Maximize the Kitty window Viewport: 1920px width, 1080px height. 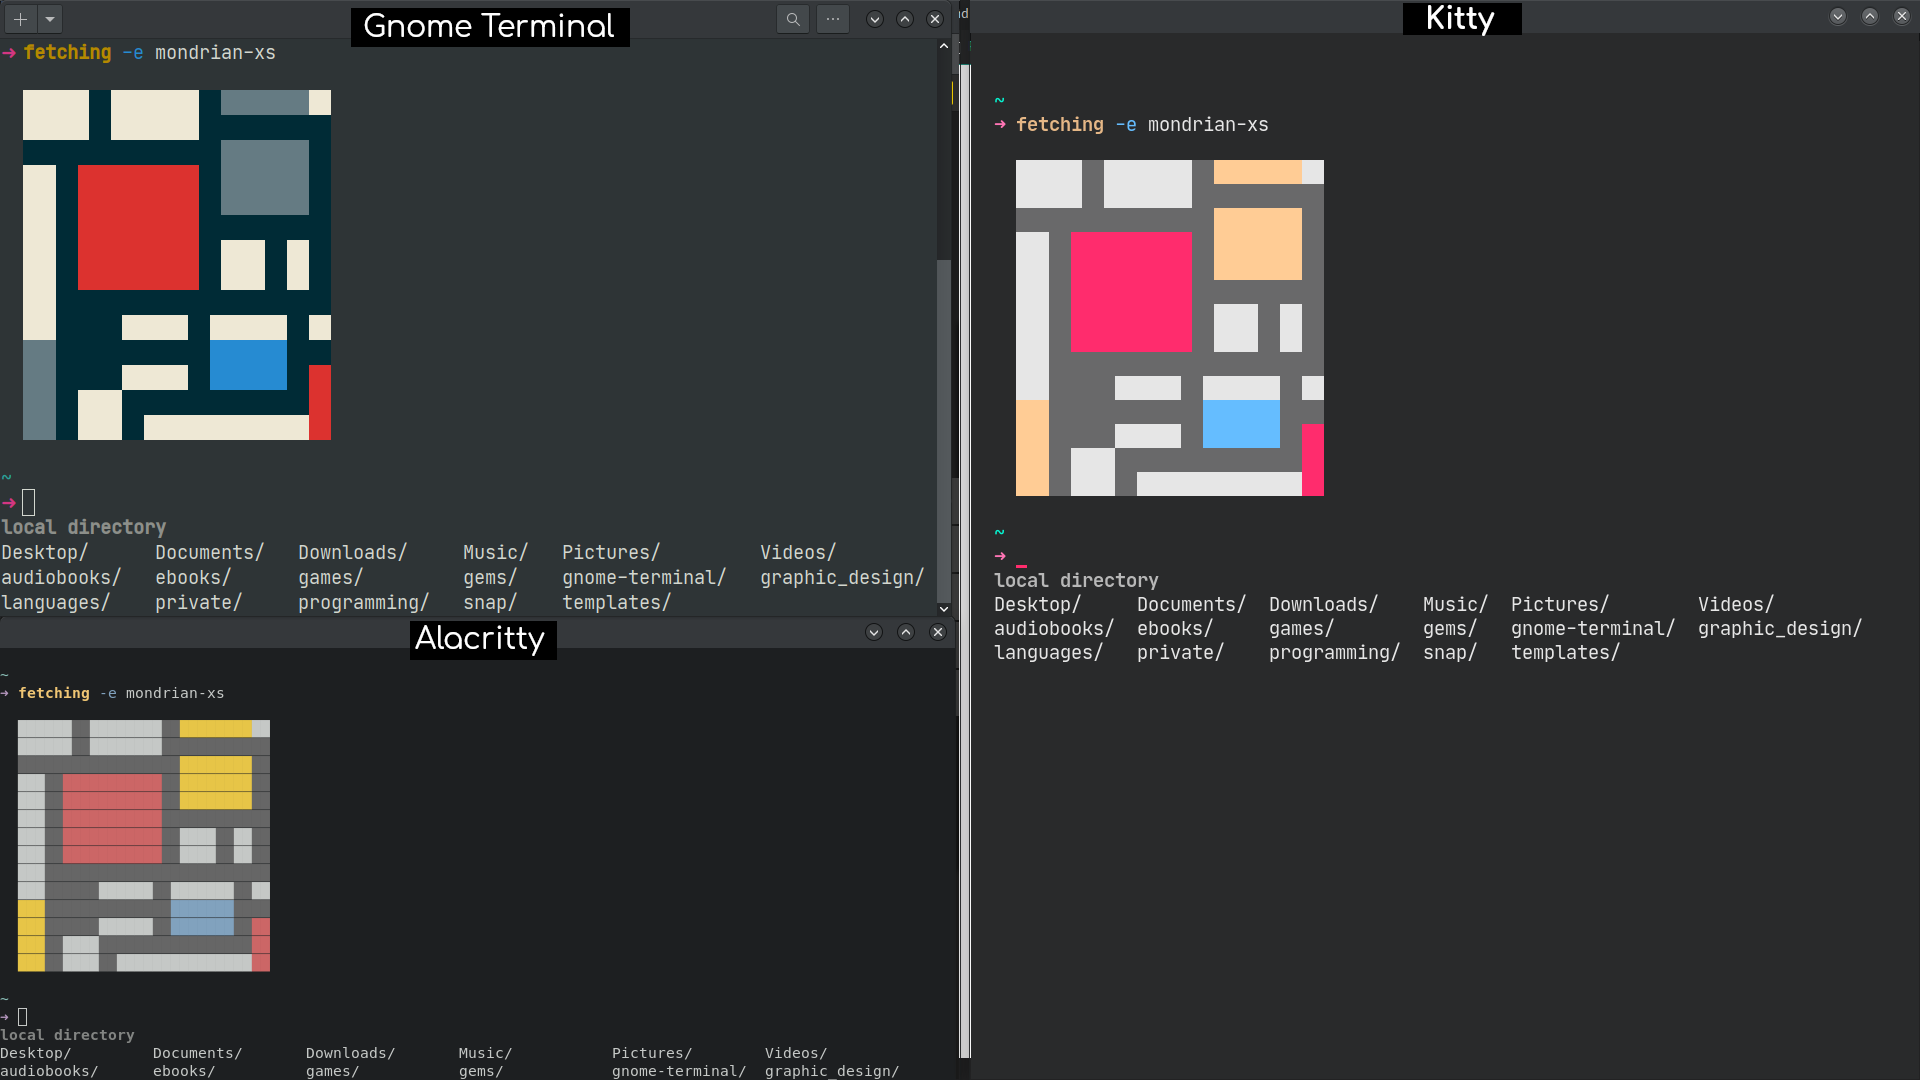point(1870,16)
